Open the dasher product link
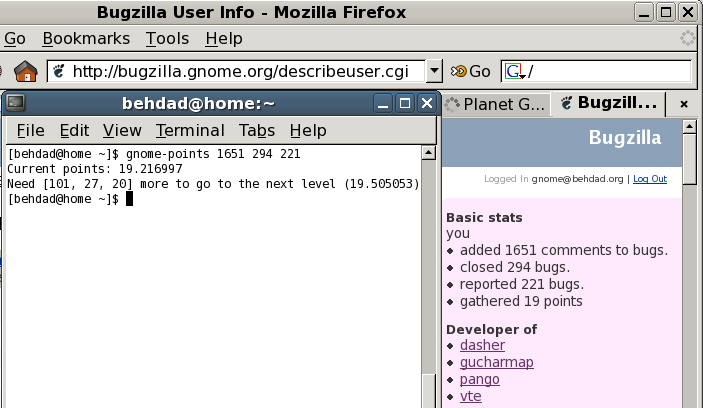The width and height of the screenshot is (703, 408). coord(482,345)
